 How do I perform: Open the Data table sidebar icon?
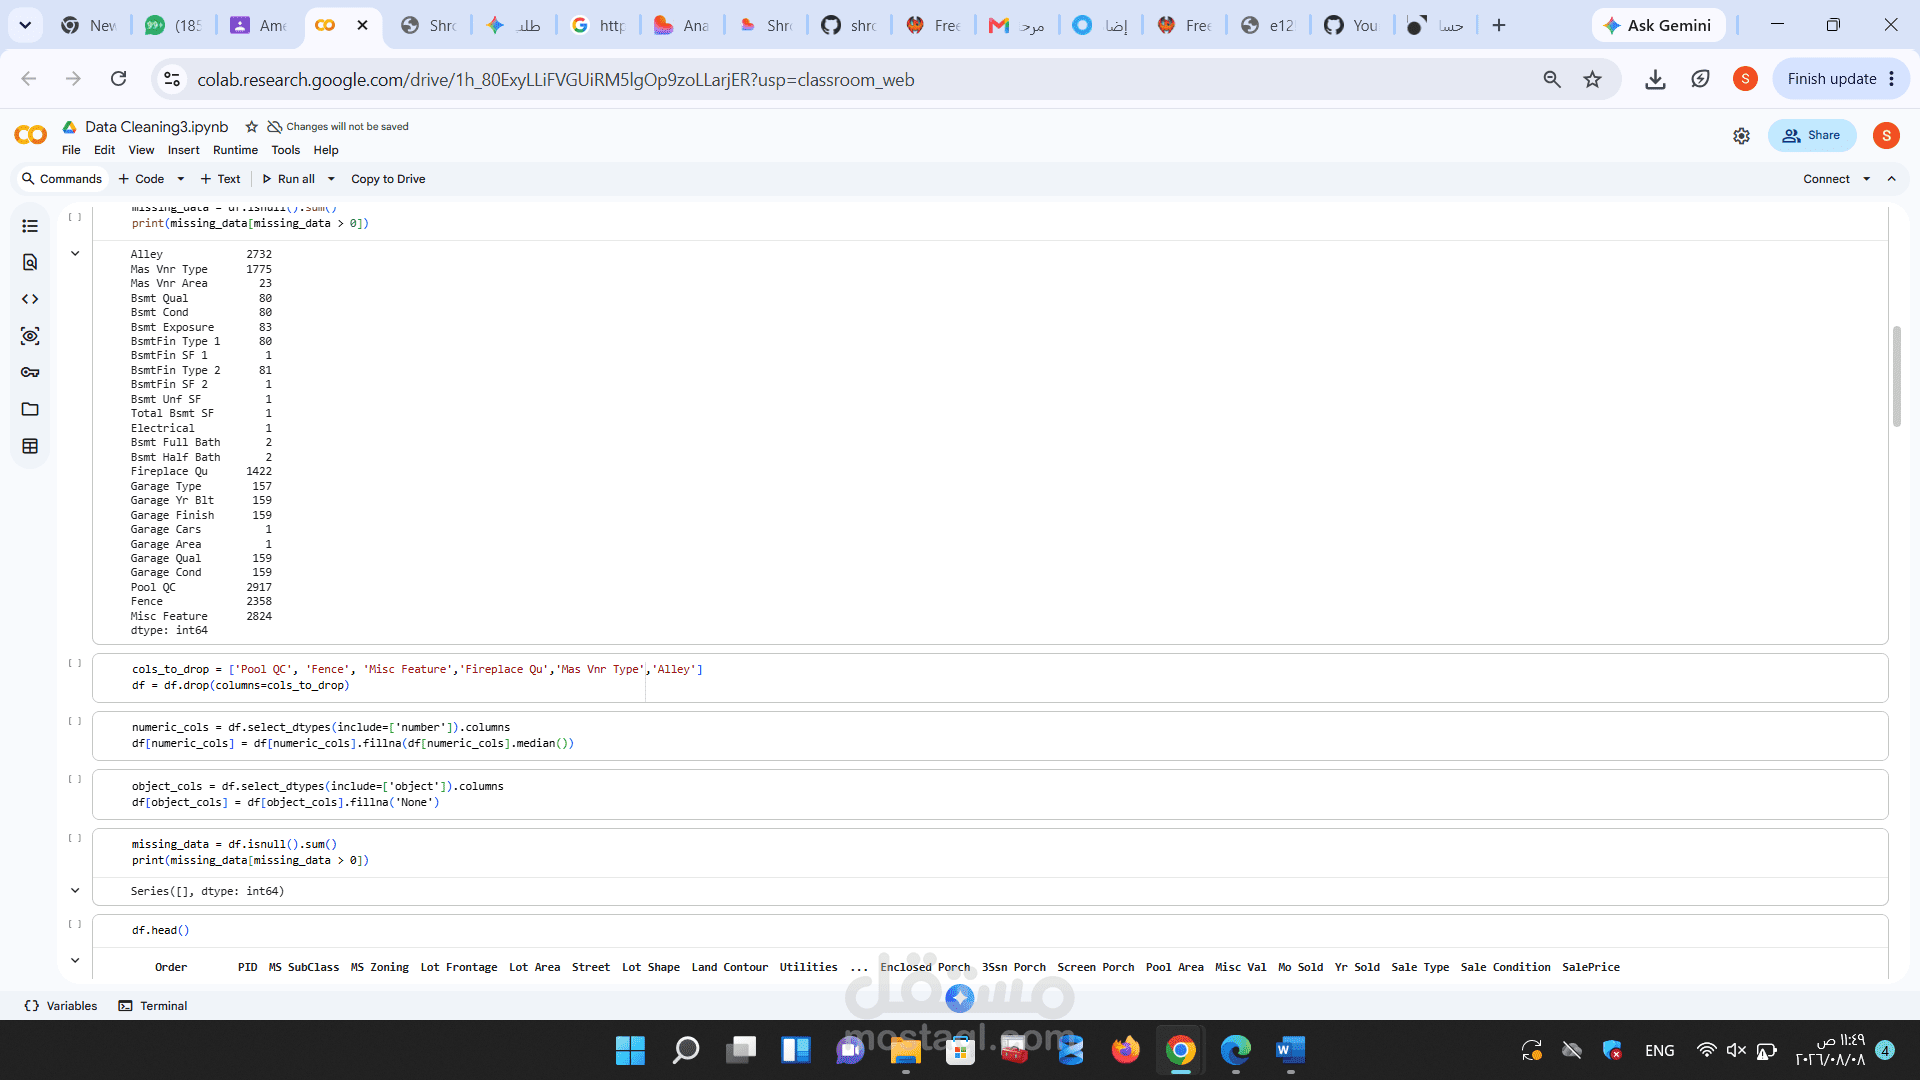(30, 446)
